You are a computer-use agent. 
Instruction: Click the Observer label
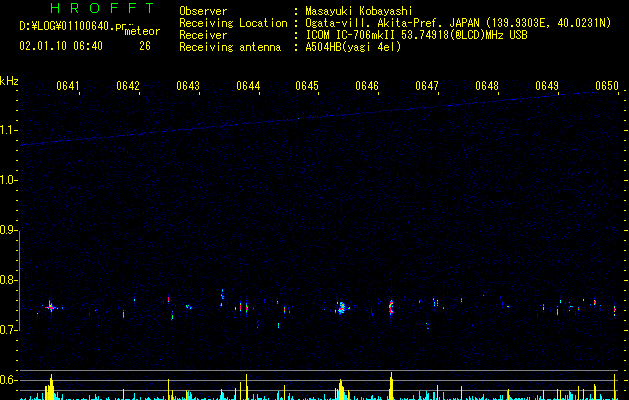(203, 11)
